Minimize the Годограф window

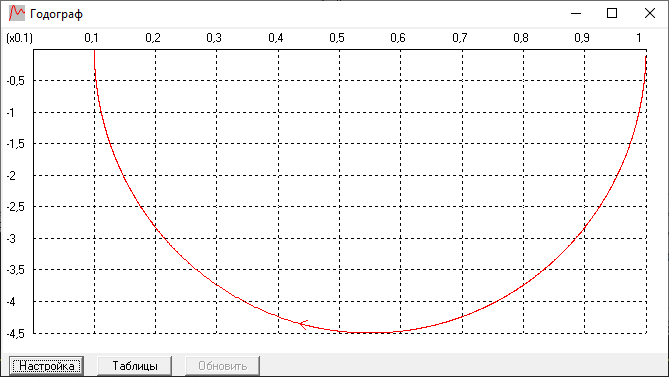point(576,13)
